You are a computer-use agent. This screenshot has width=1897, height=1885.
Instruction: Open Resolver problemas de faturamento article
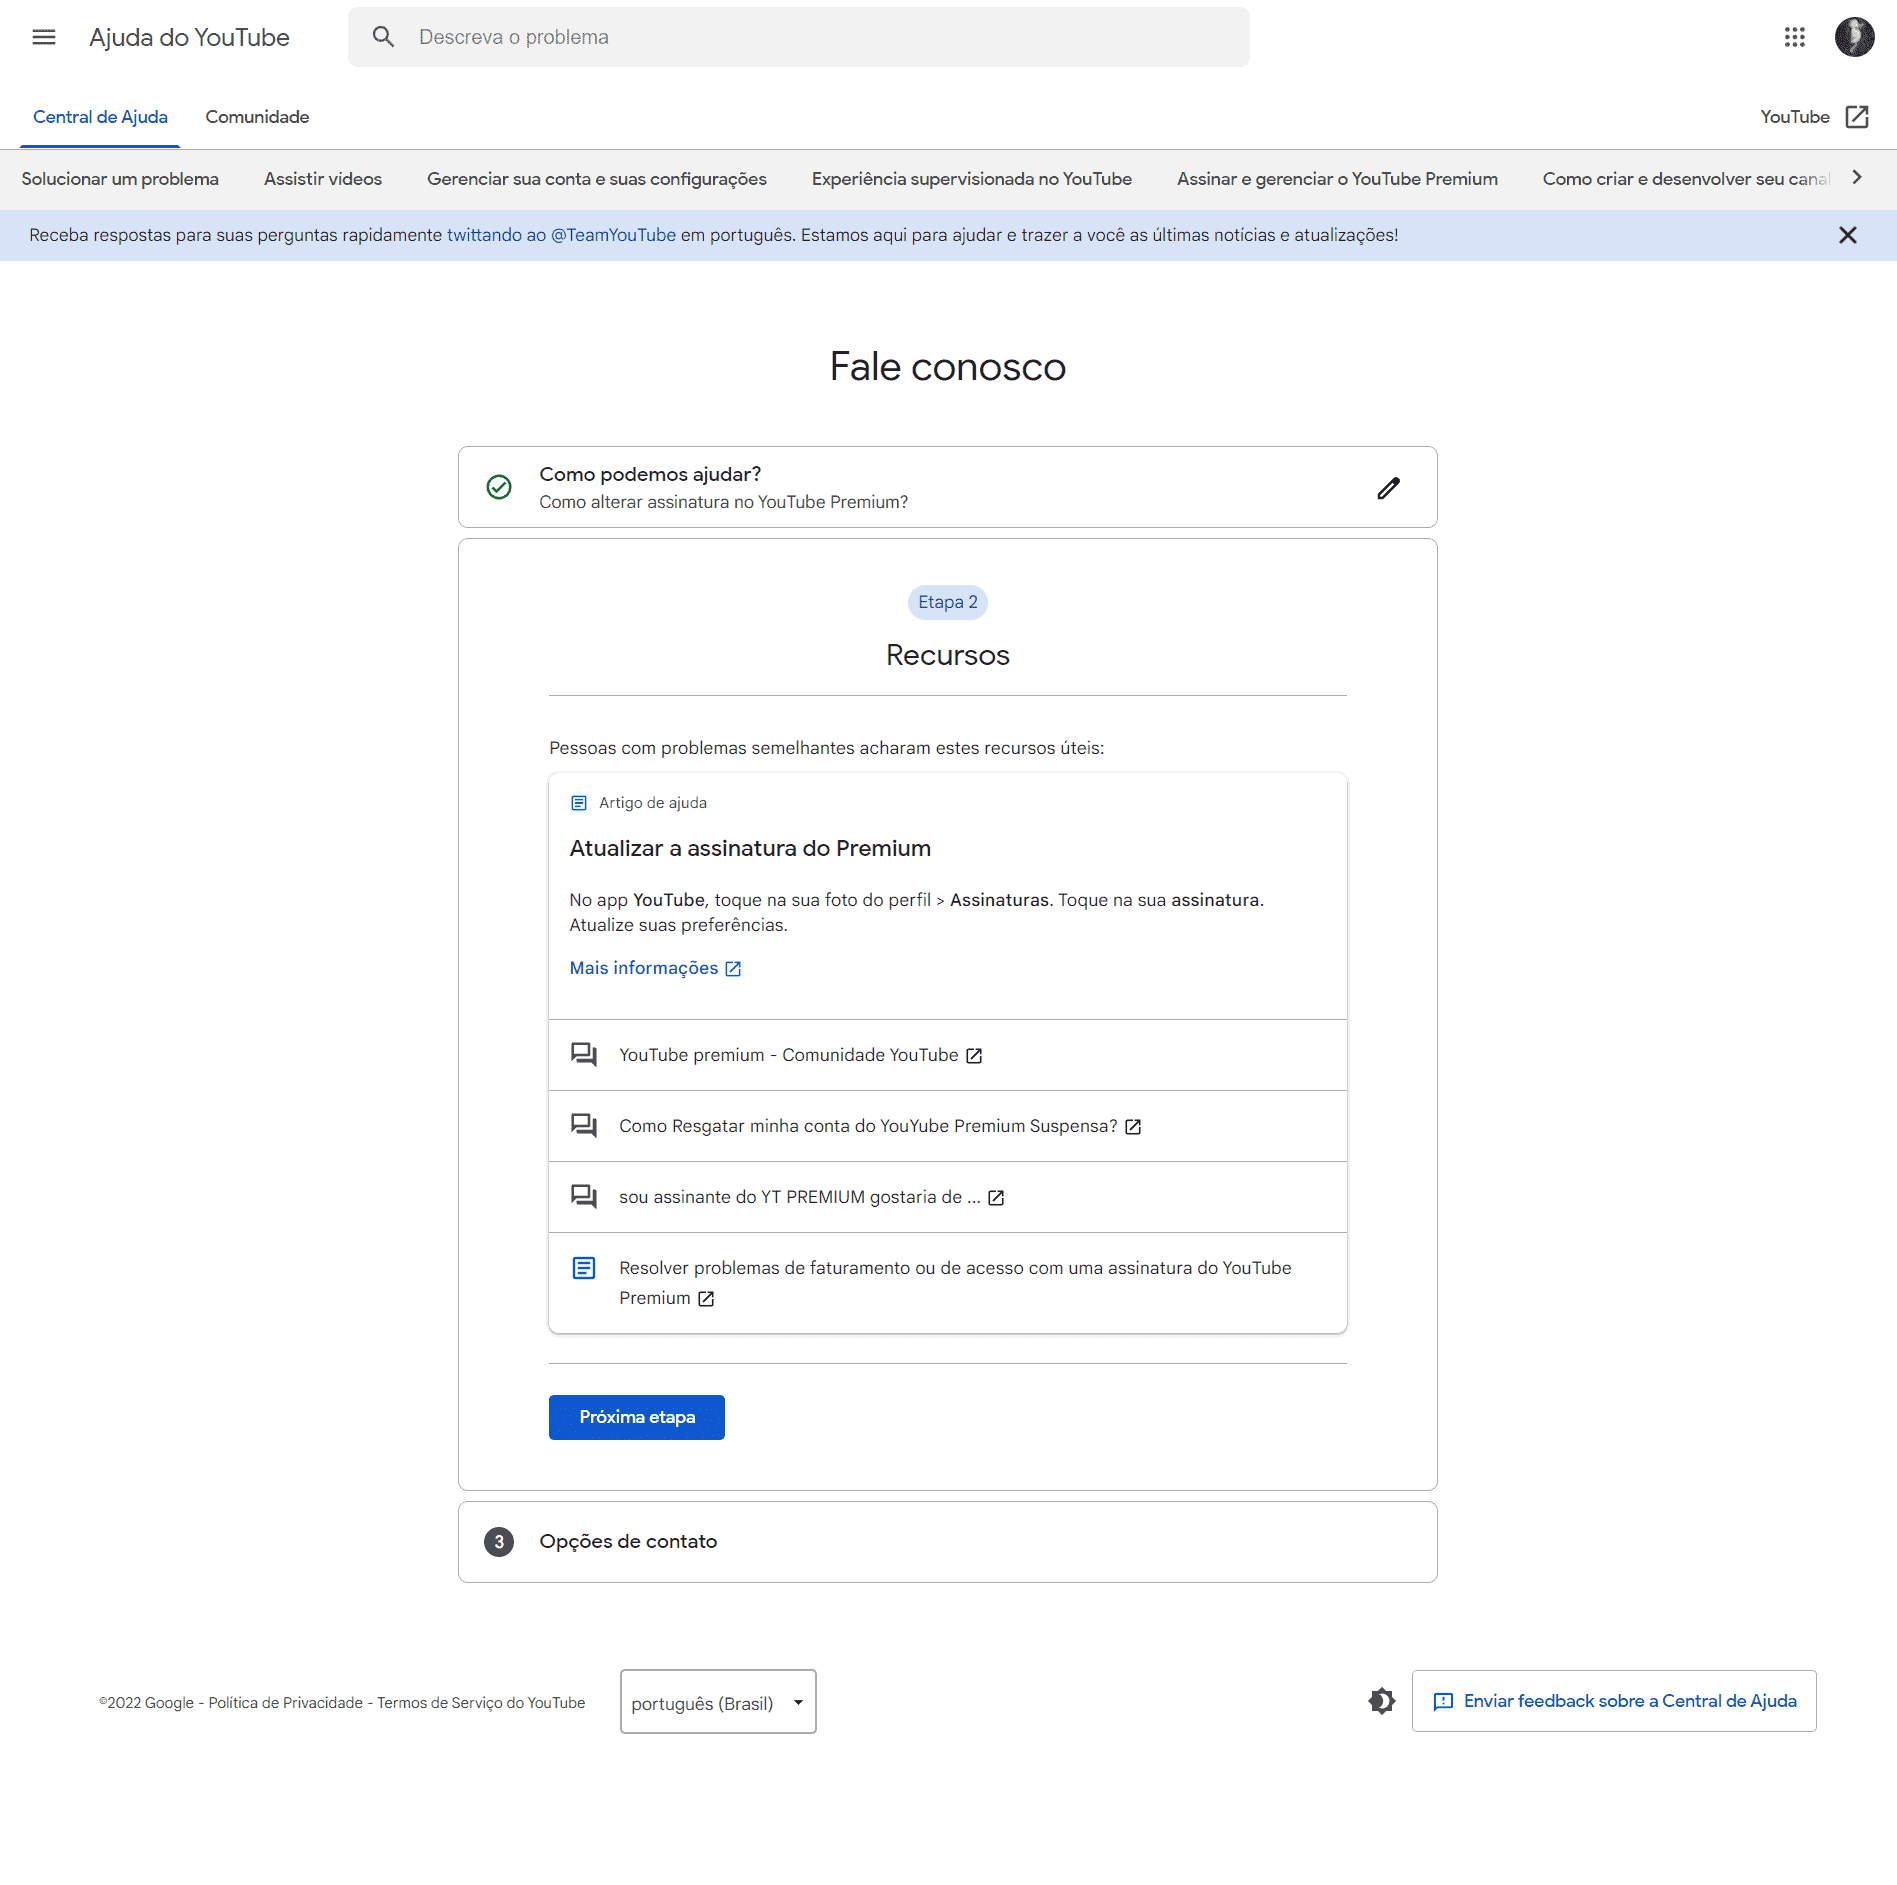[x=955, y=1283]
